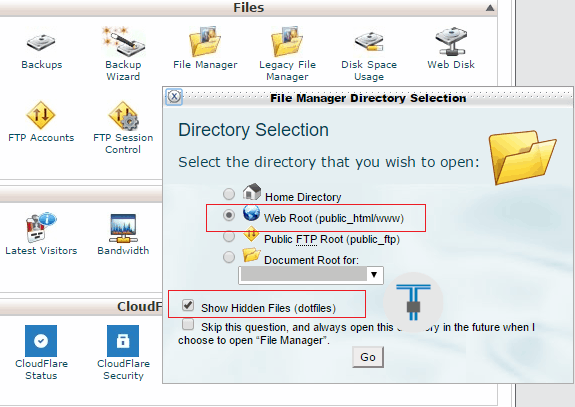Open the FTP Session Control icon
Viewport: 575px width, 407px height.
click(123, 116)
